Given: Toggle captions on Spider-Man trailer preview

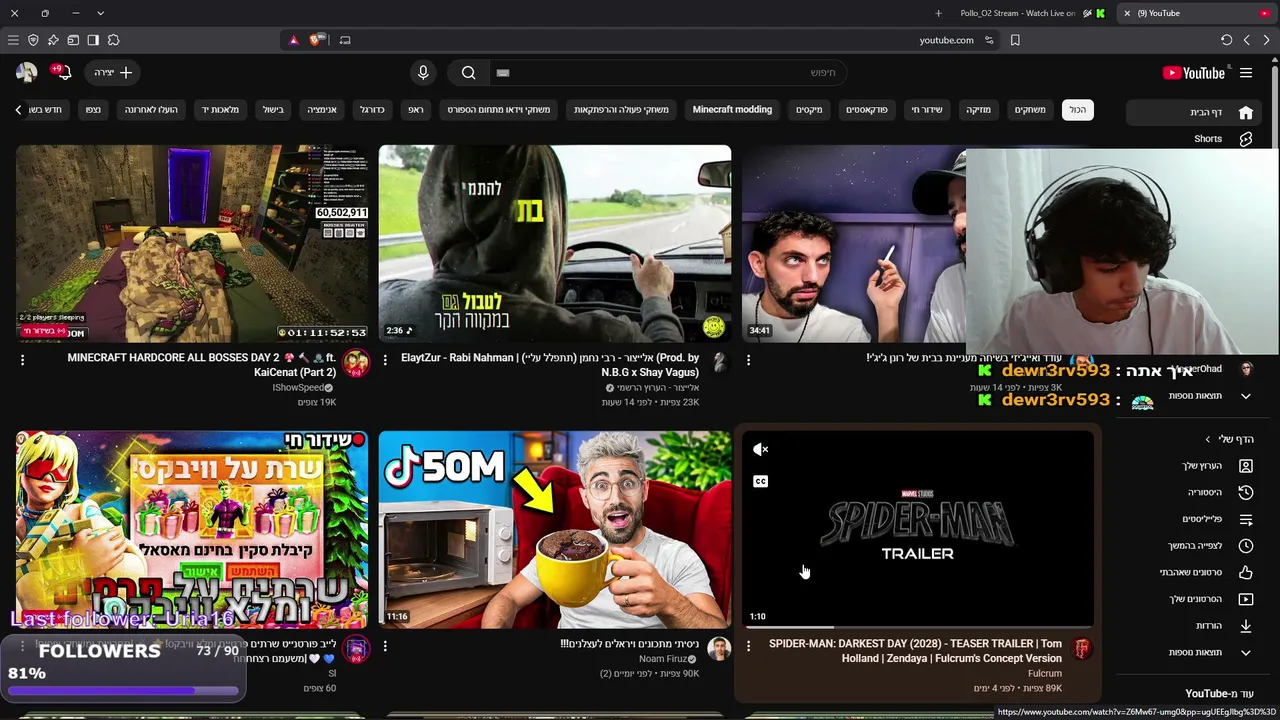Looking at the screenshot, I should (x=760, y=481).
